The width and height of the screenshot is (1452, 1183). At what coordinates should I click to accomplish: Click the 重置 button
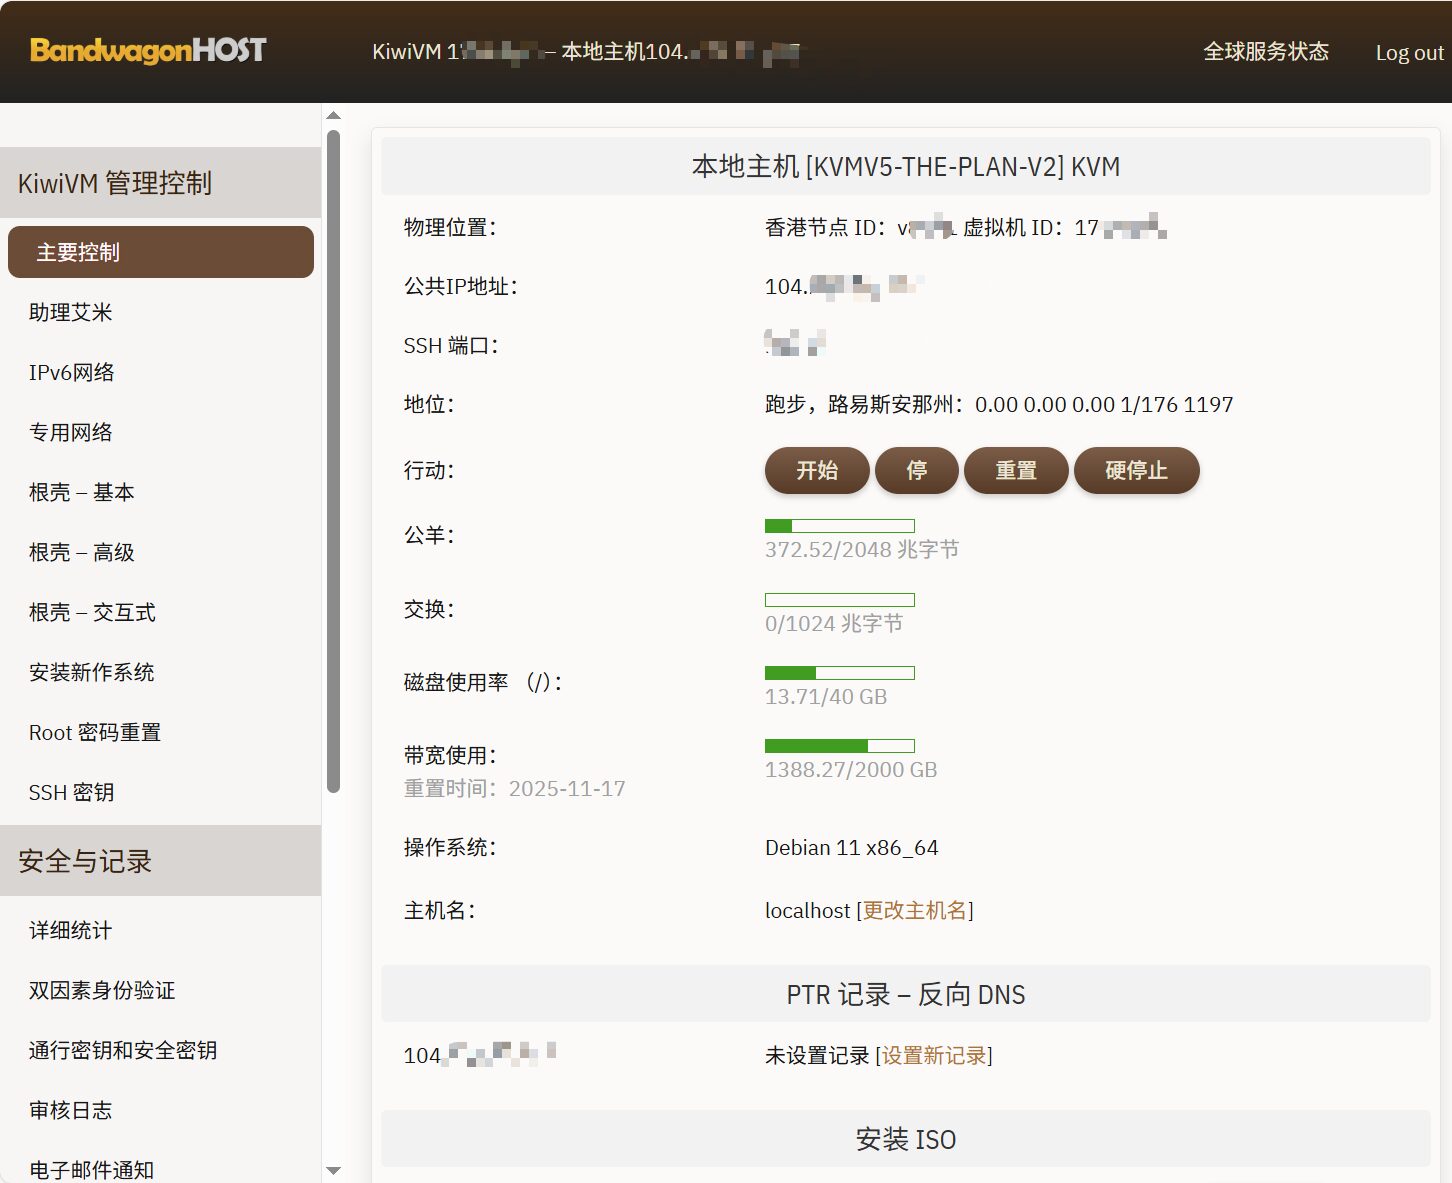click(x=1015, y=470)
